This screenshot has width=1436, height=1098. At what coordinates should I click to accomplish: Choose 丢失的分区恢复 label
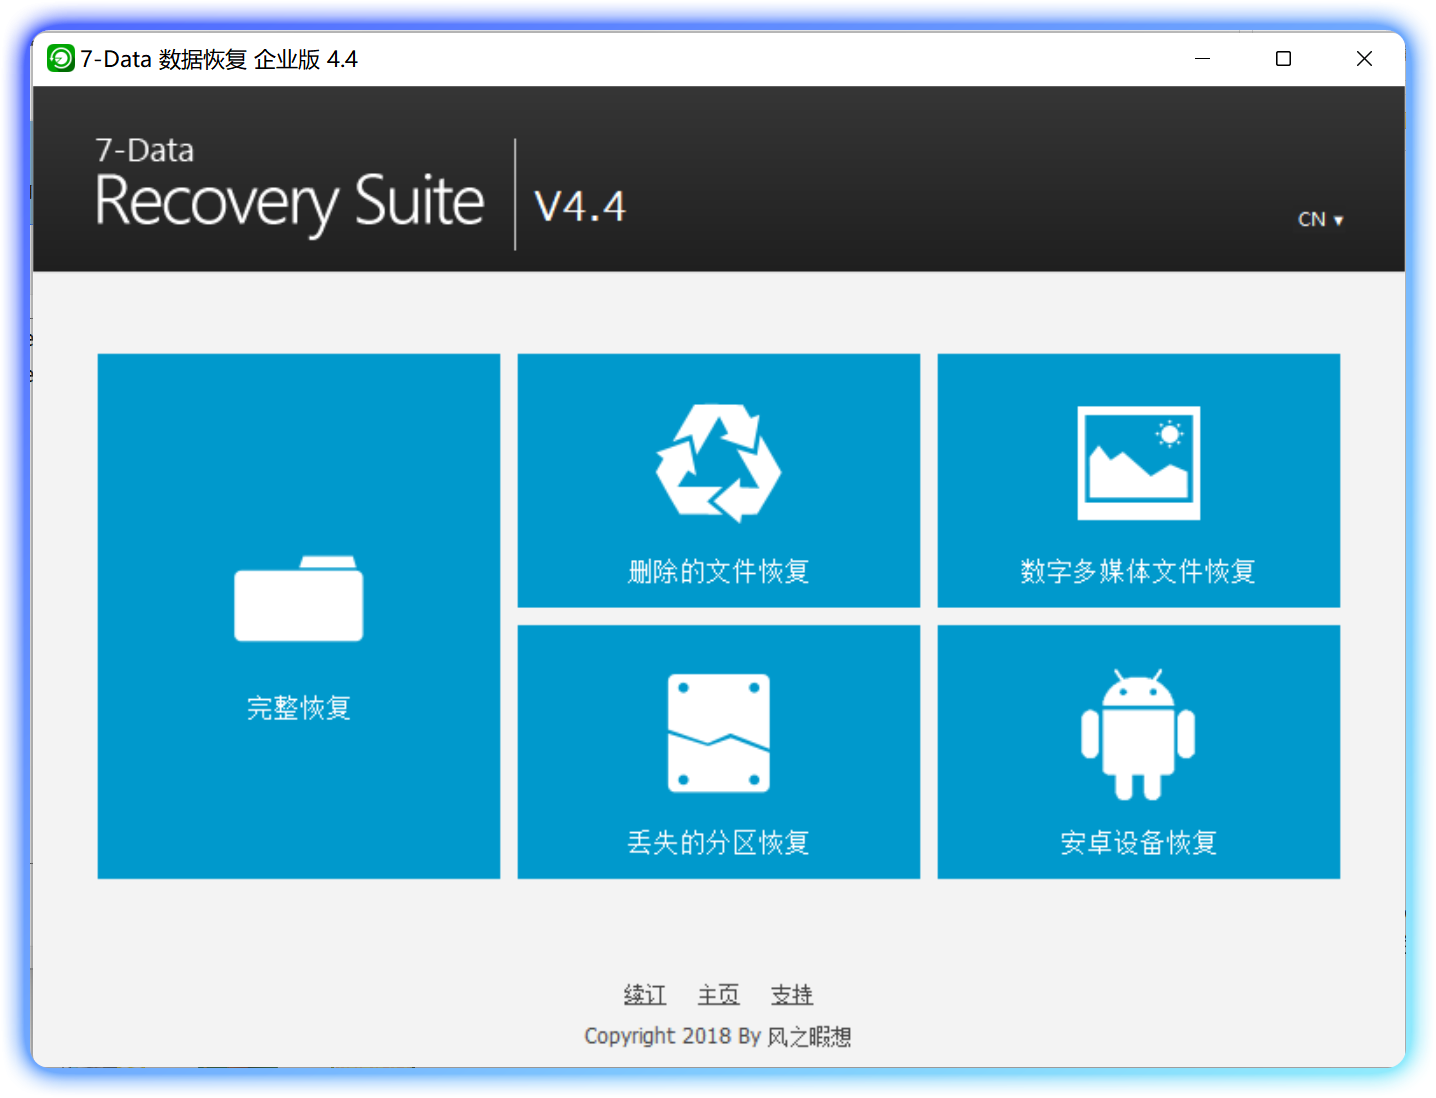[718, 842]
